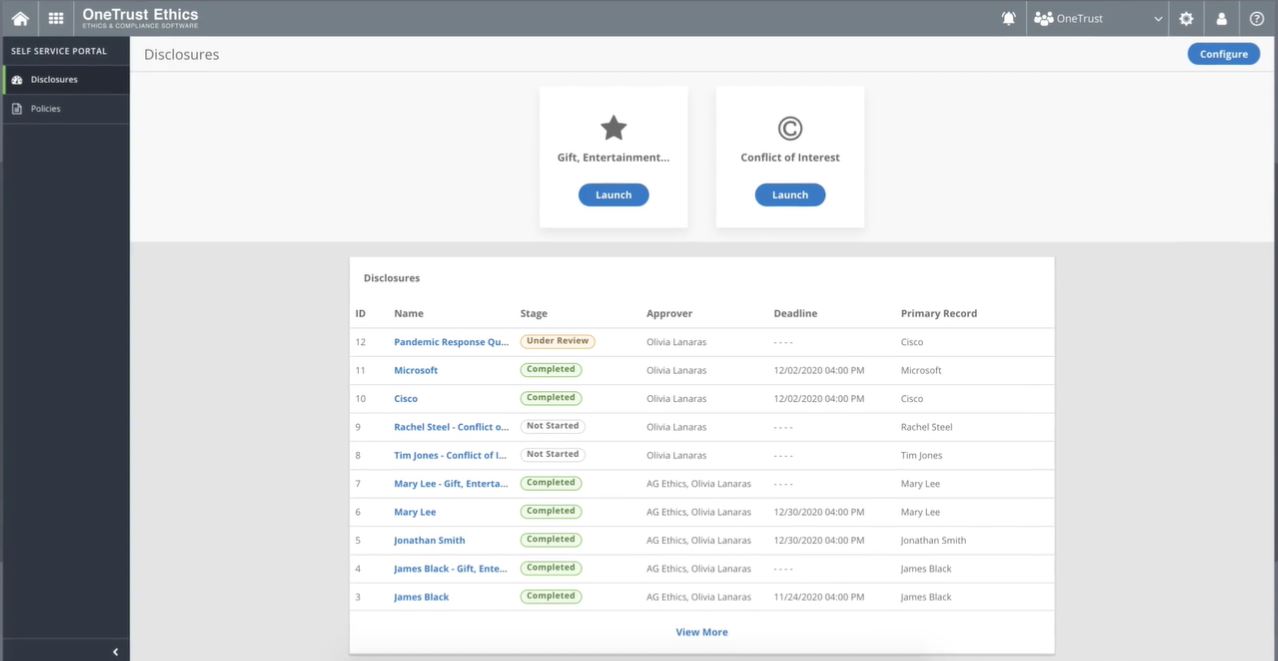
Task: Select Policies in the sidebar menu
Action: [x=66, y=108]
